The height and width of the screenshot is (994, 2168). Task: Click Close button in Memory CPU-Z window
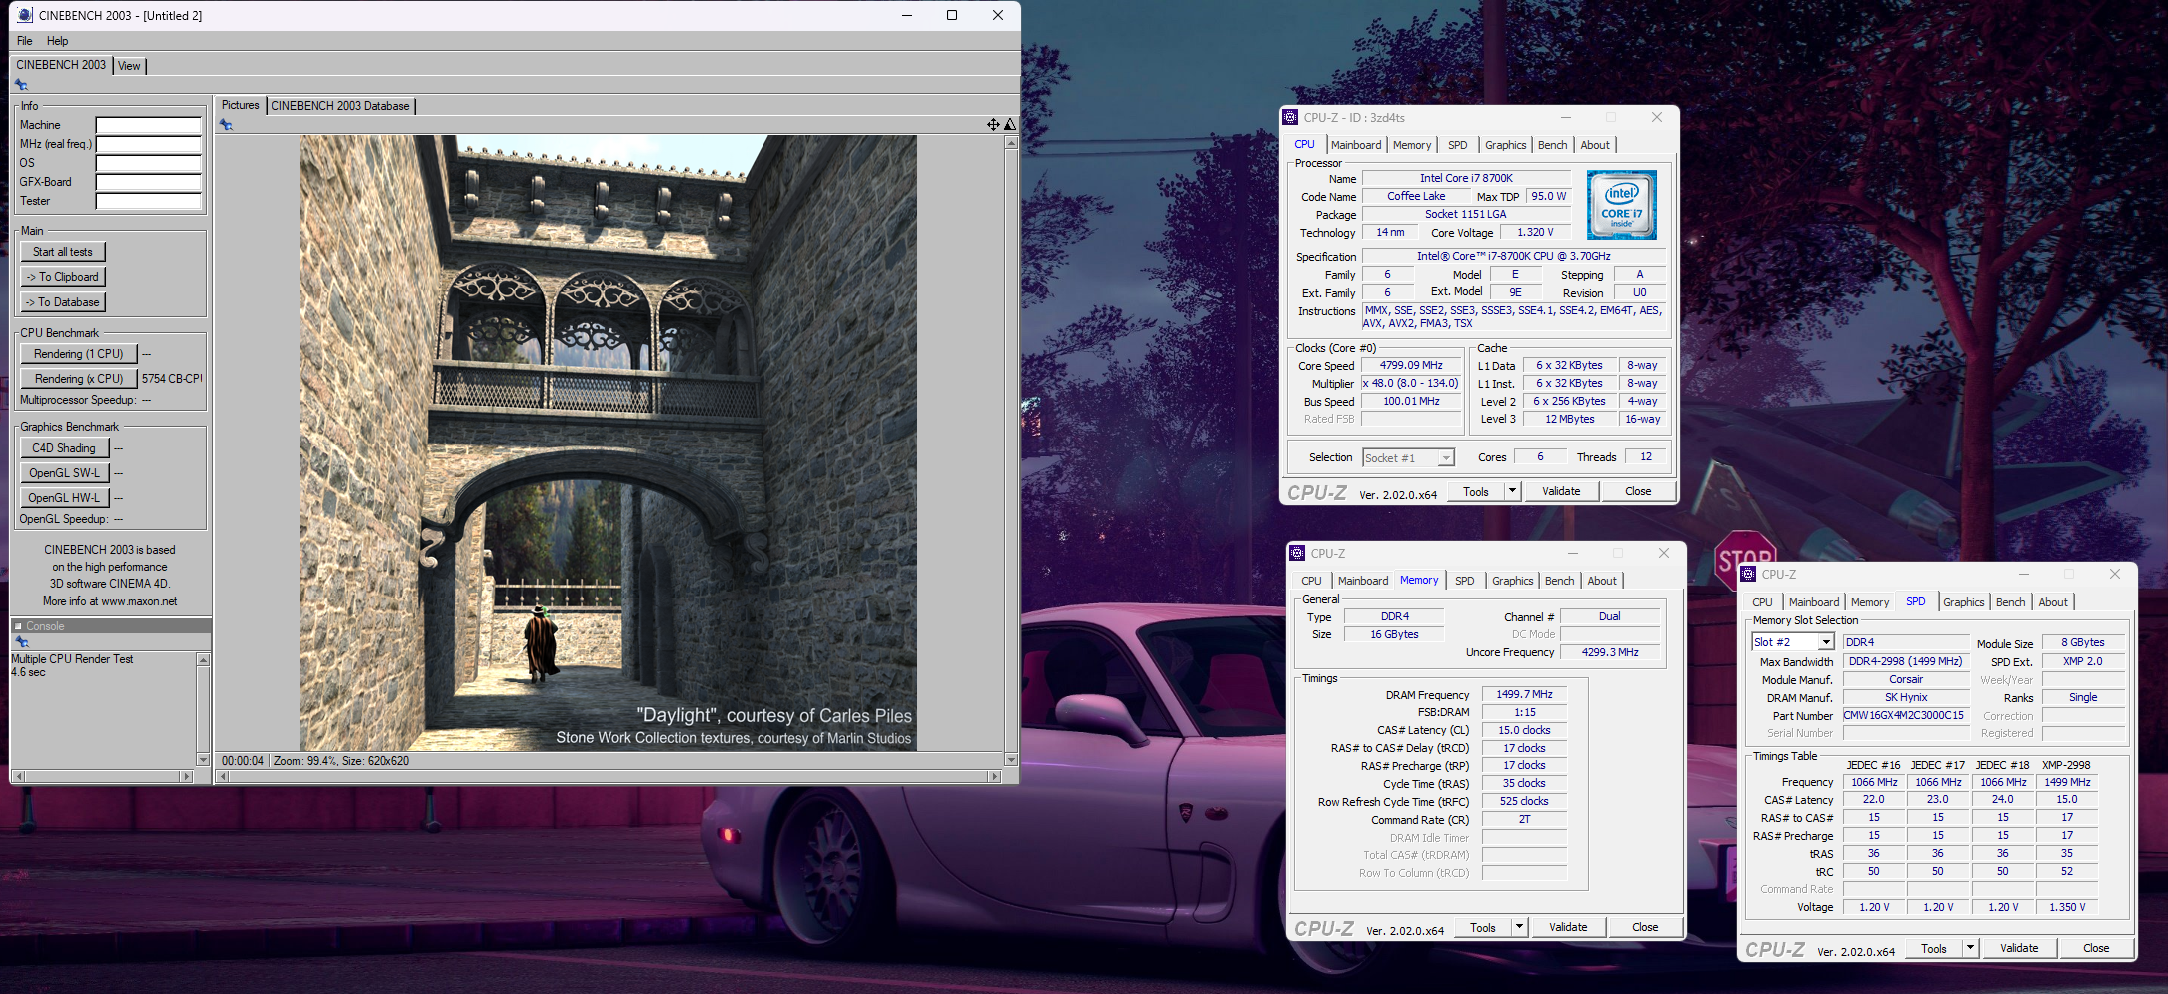(1645, 927)
